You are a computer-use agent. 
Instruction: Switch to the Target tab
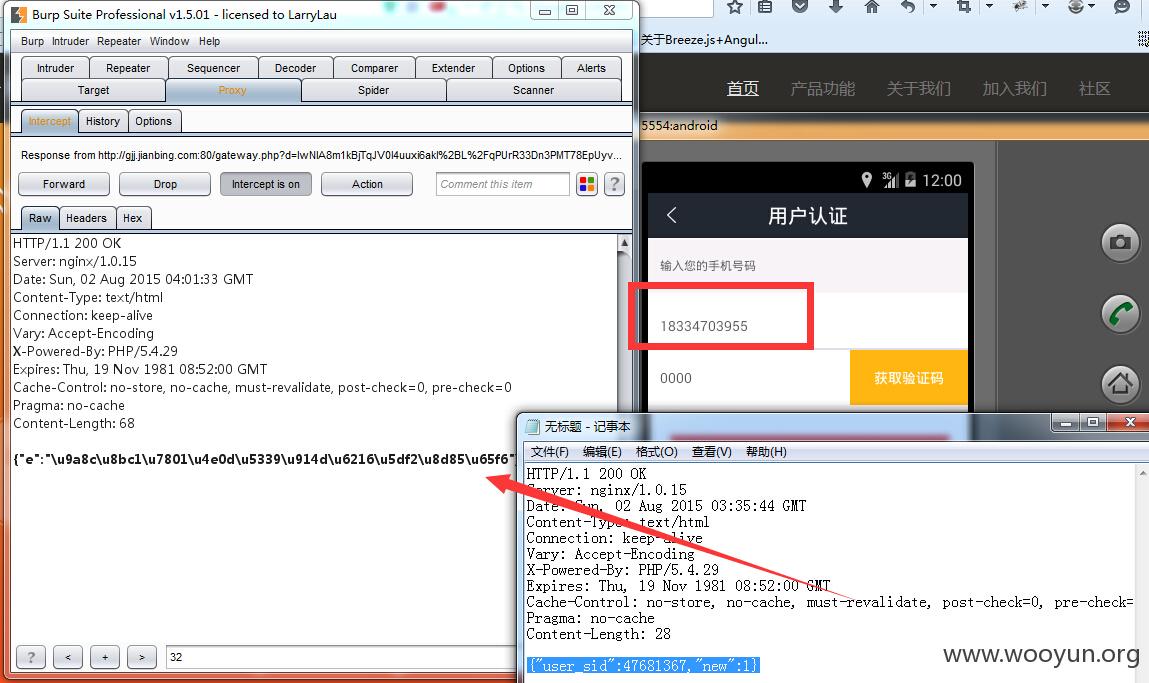click(93, 90)
